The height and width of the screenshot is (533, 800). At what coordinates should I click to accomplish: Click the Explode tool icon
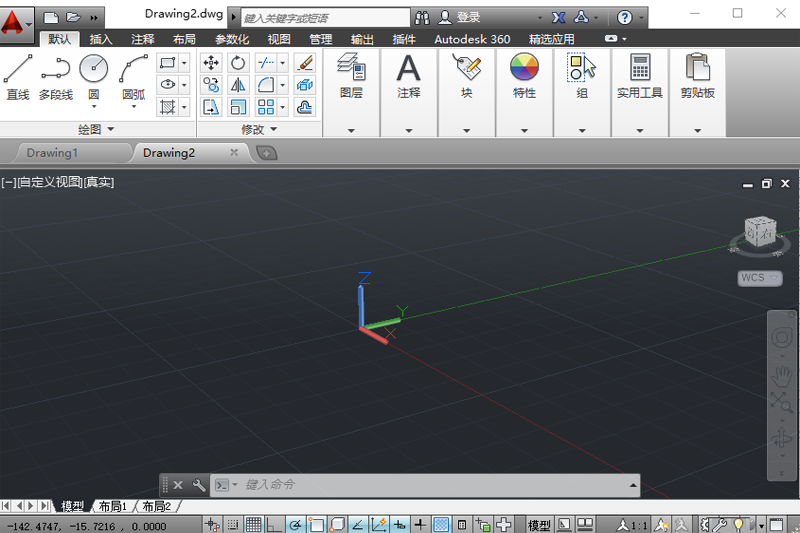305,85
